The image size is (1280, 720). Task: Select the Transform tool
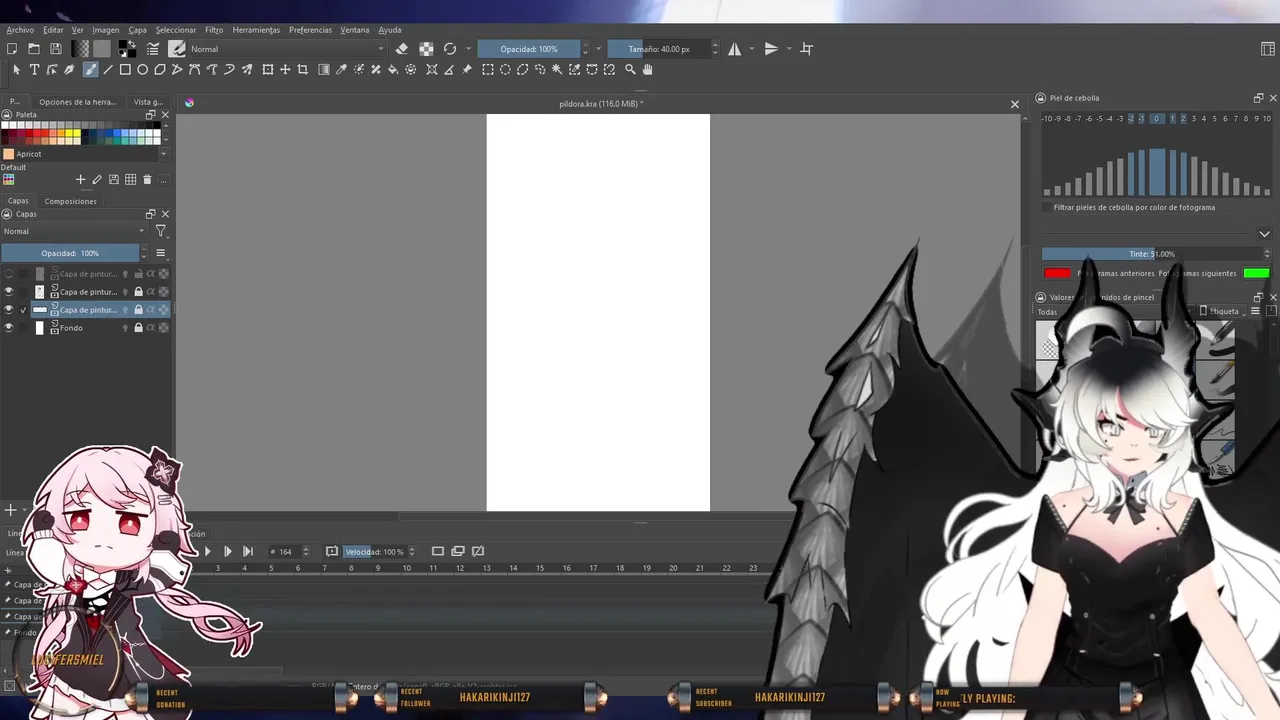pos(267,69)
